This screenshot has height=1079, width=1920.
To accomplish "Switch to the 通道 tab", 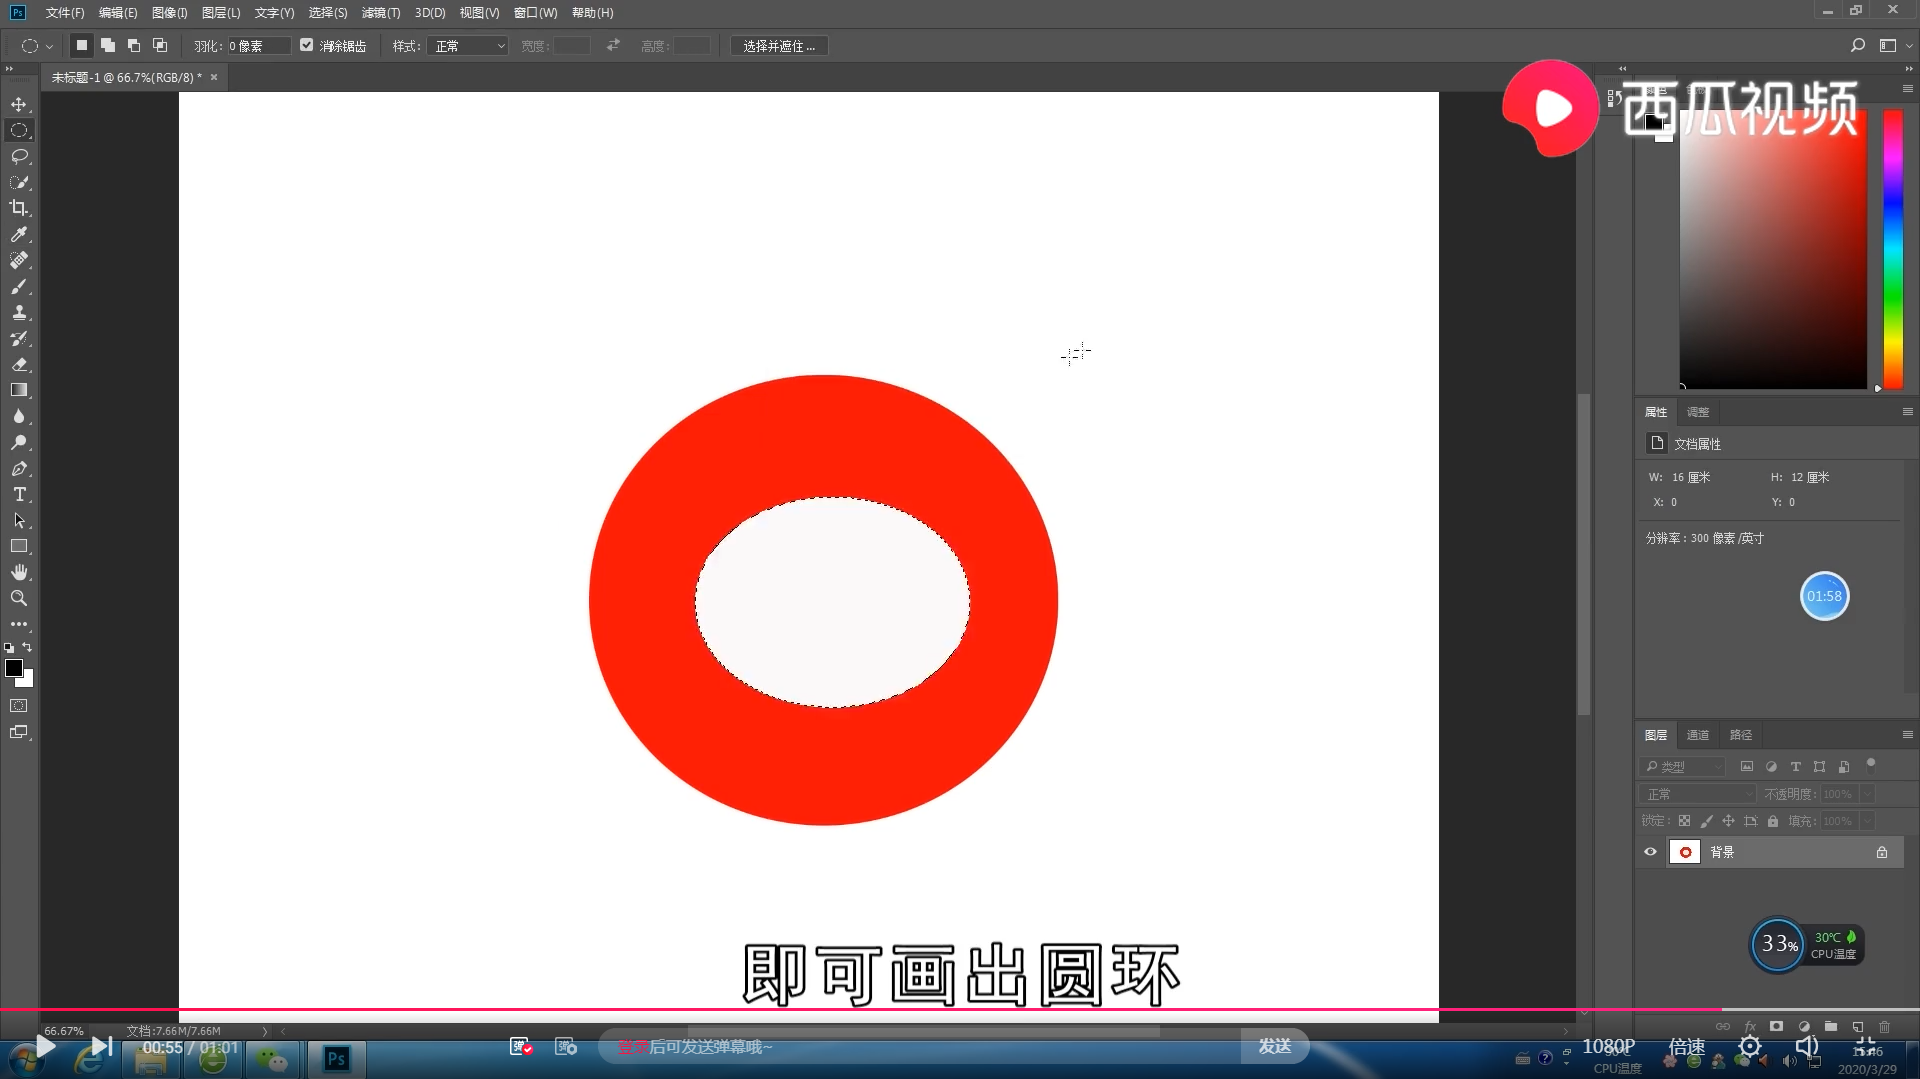I will [1697, 734].
